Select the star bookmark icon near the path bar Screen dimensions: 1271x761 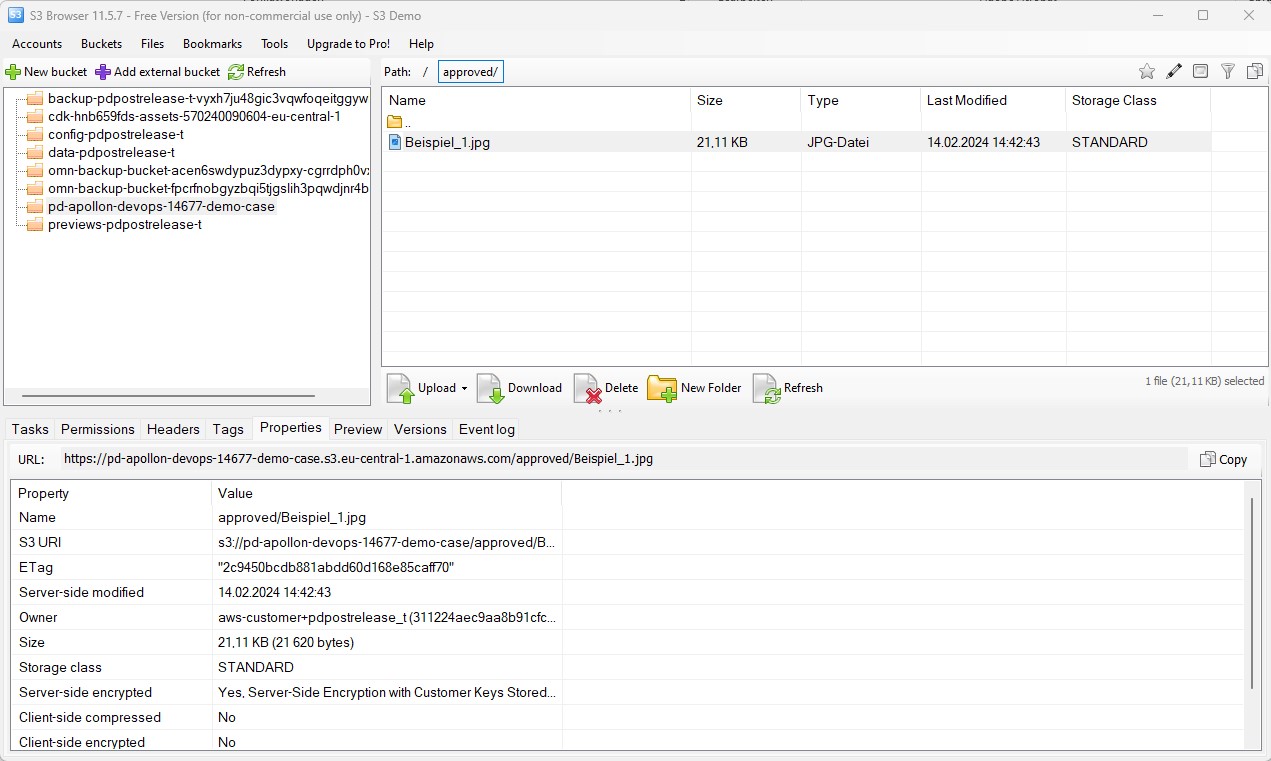pyautogui.click(x=1146, y=71)
